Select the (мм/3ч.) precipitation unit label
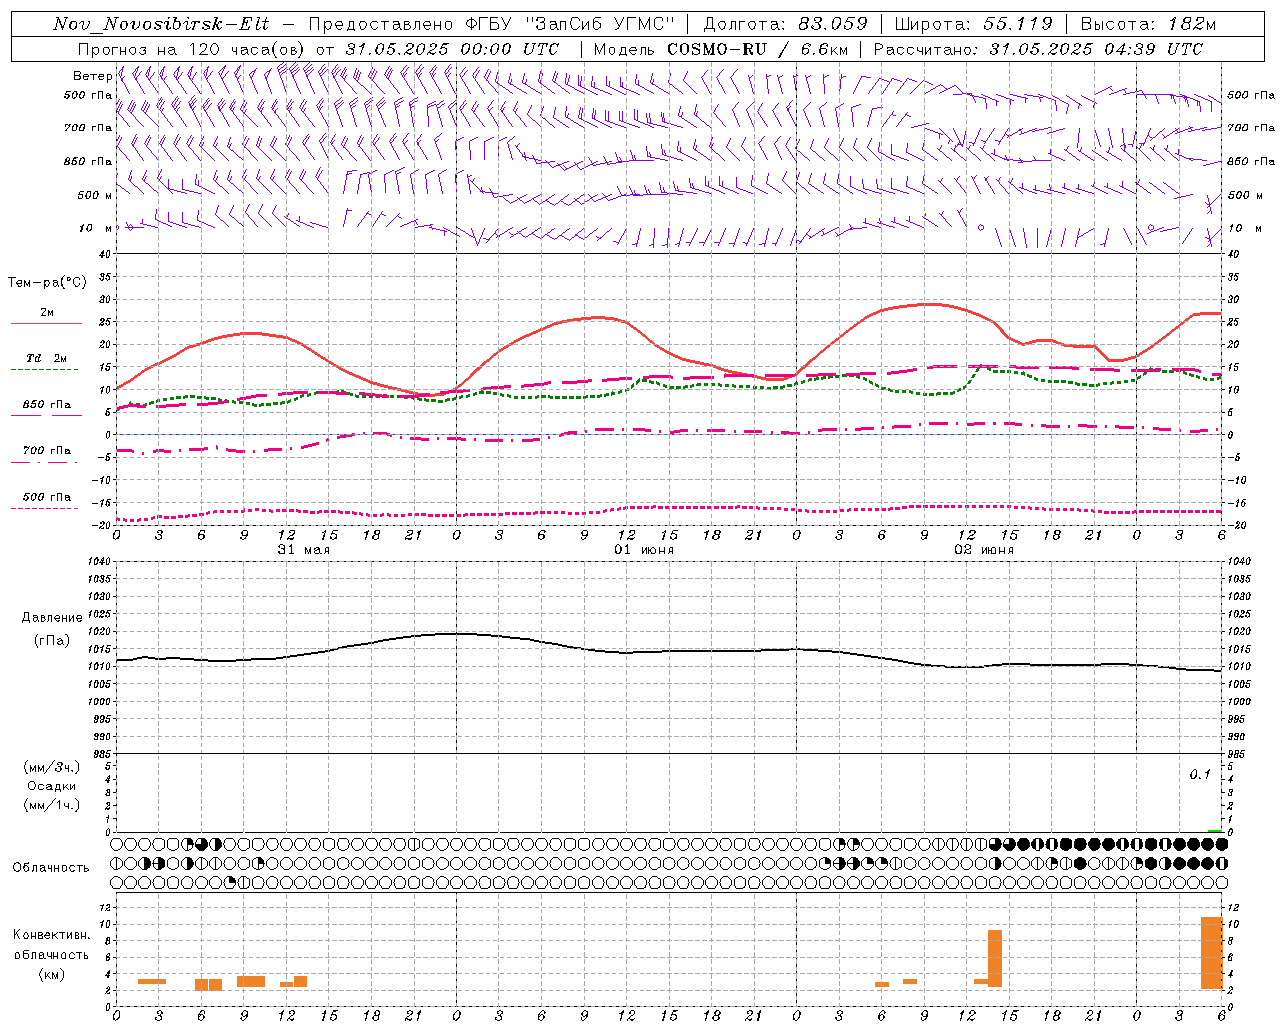1280x1024 pixels. [52, 767]
